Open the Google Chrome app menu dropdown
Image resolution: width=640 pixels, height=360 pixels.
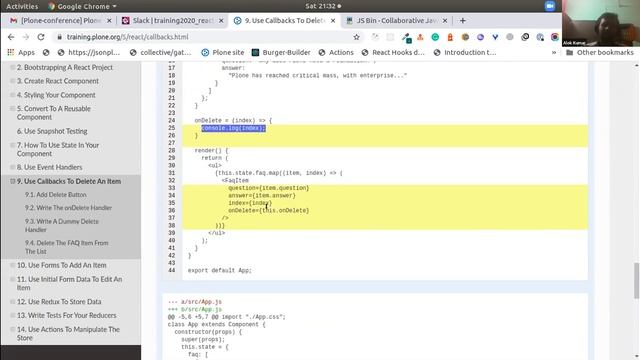tap(82, 6)
